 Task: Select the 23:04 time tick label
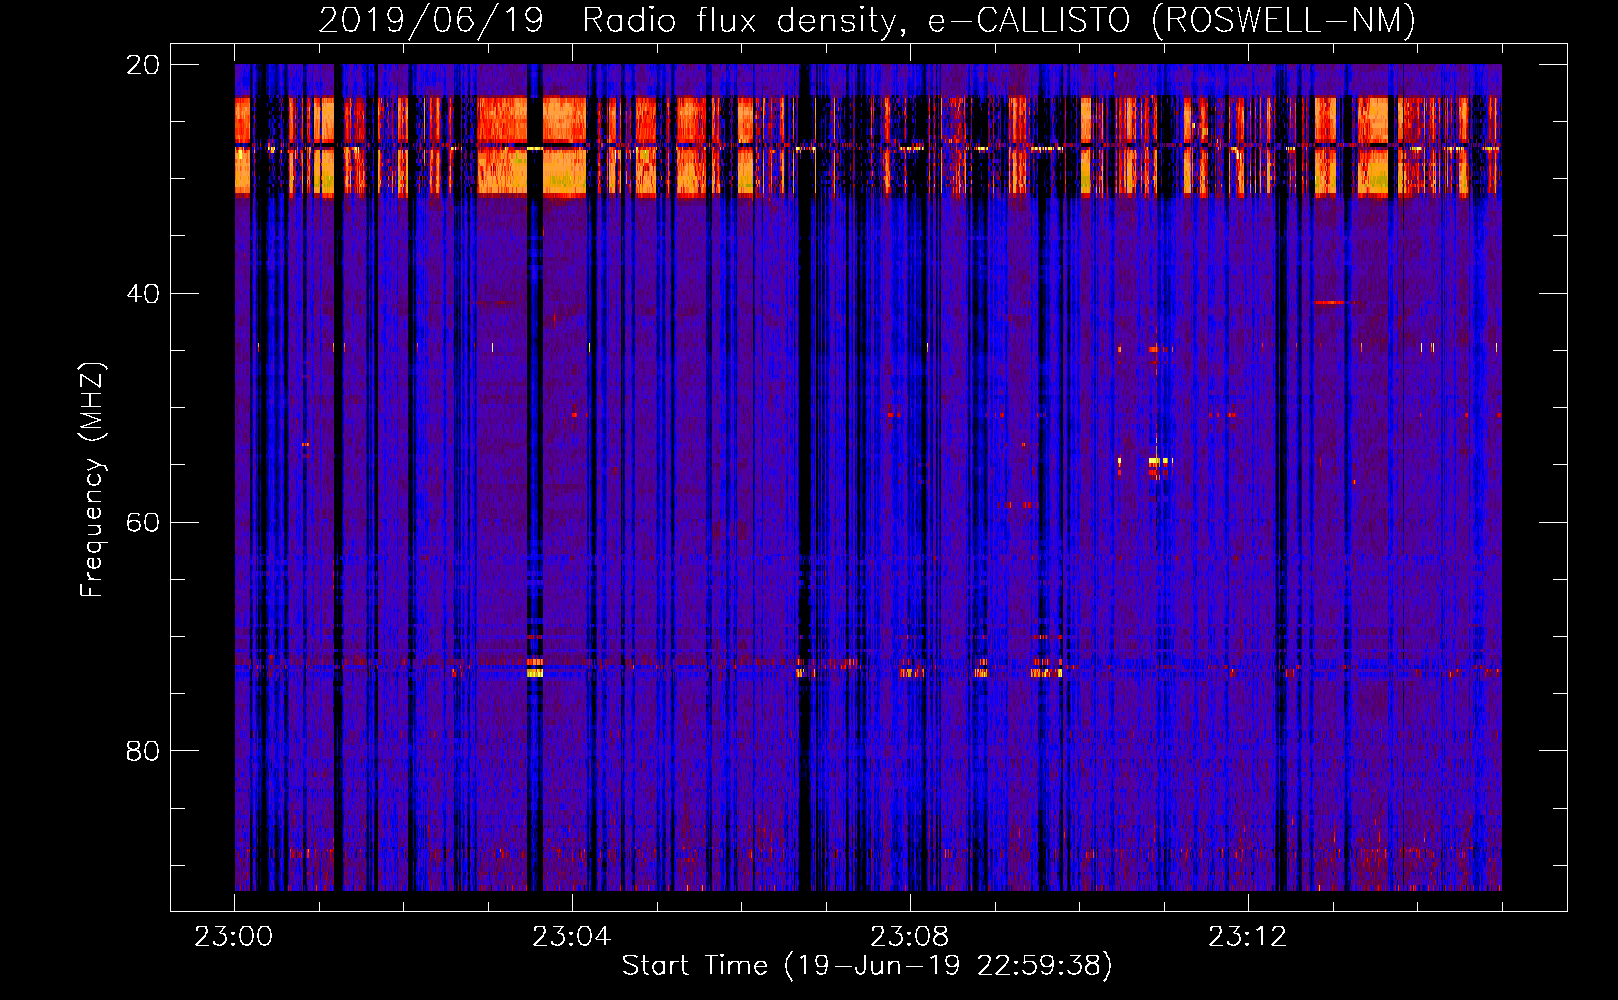point(572,937)
